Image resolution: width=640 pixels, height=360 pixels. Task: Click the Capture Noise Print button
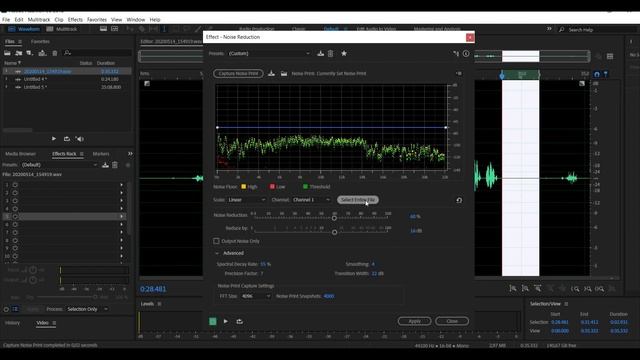tap(238, 73)
